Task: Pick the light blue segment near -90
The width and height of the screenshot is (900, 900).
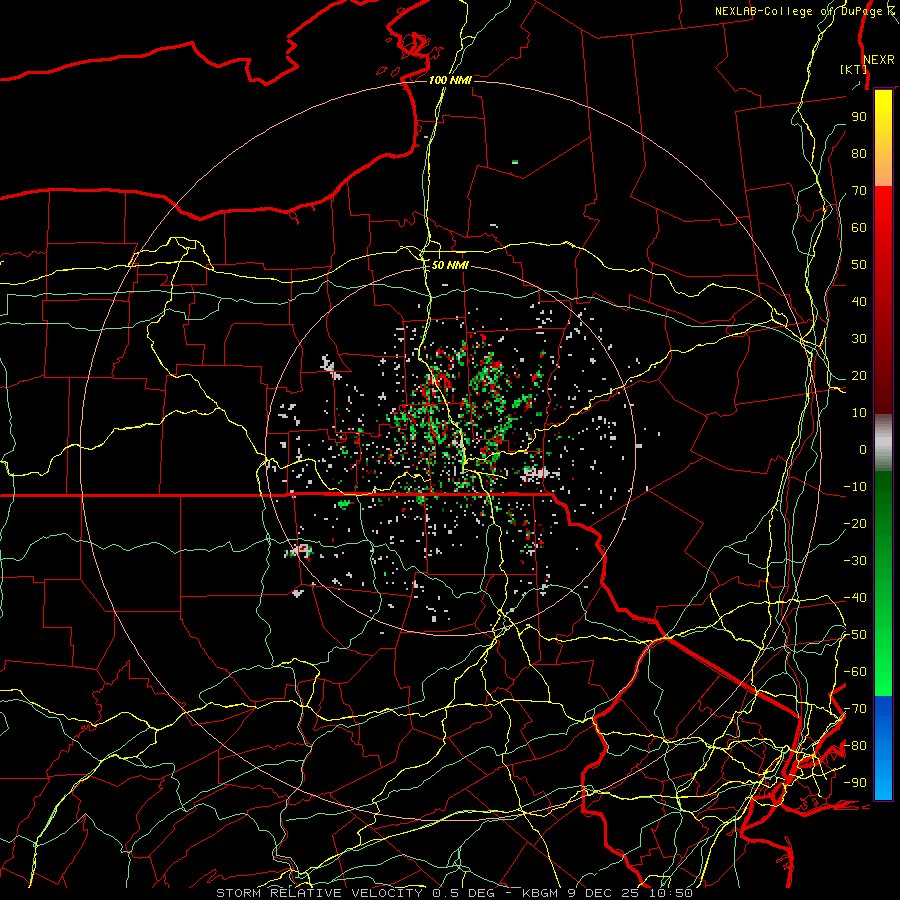Action: coord(883,783)
